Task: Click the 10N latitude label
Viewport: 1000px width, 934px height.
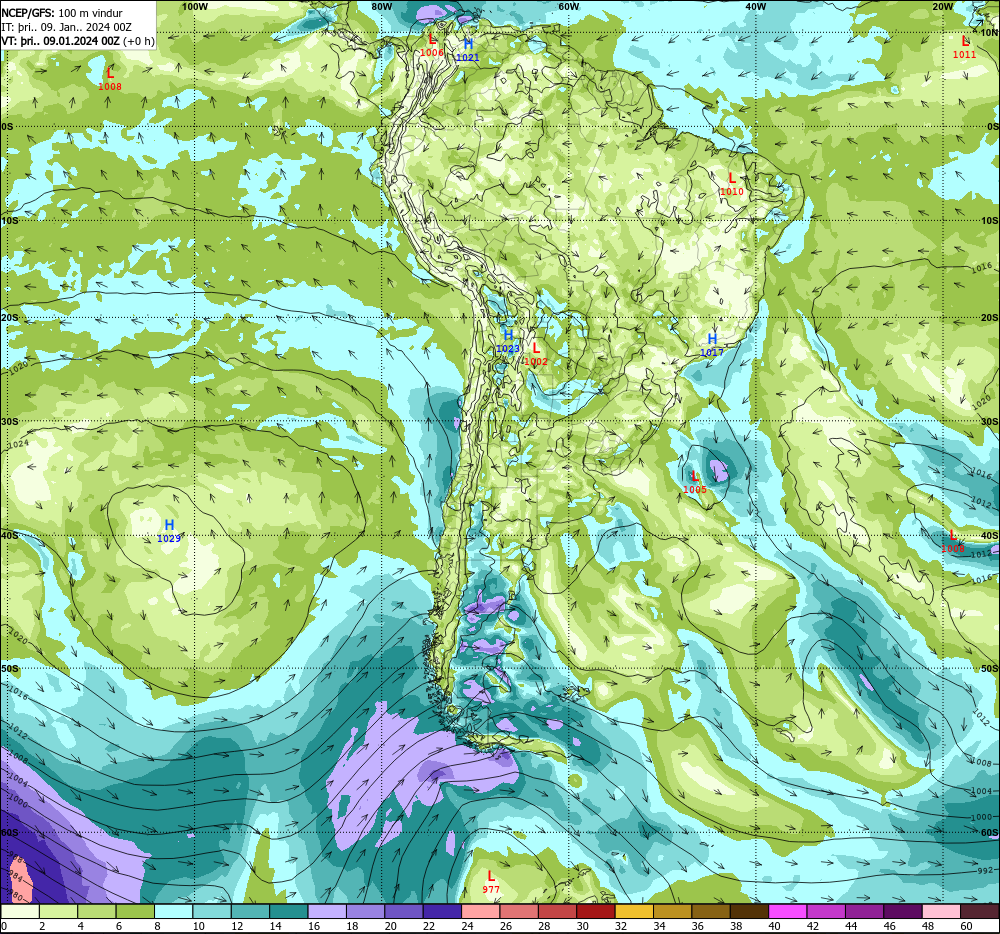Action: click(989, 33)
